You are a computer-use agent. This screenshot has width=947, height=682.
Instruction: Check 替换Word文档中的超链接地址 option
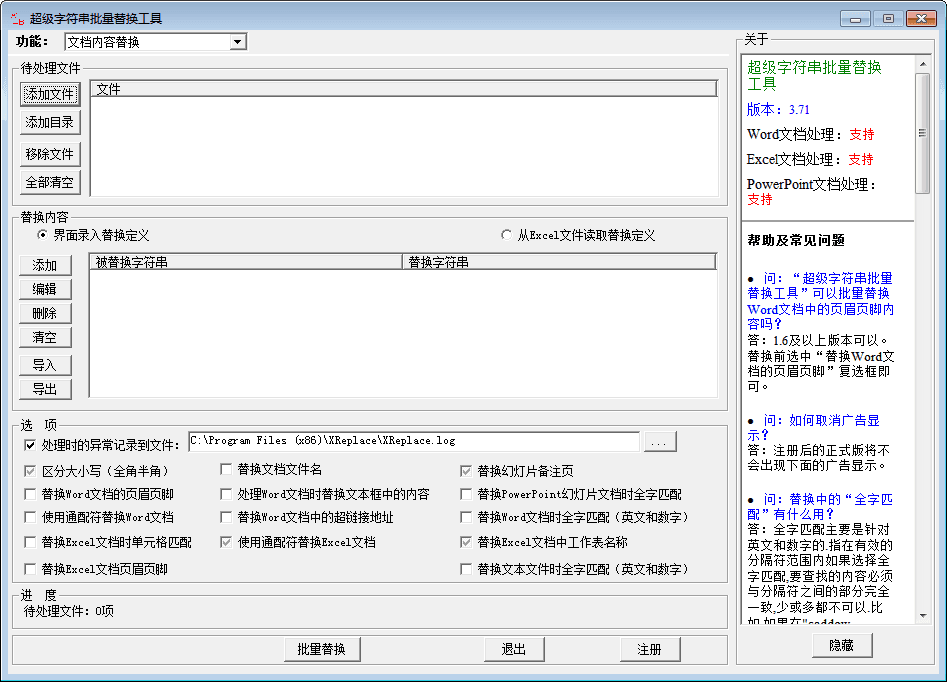(227, 518)
